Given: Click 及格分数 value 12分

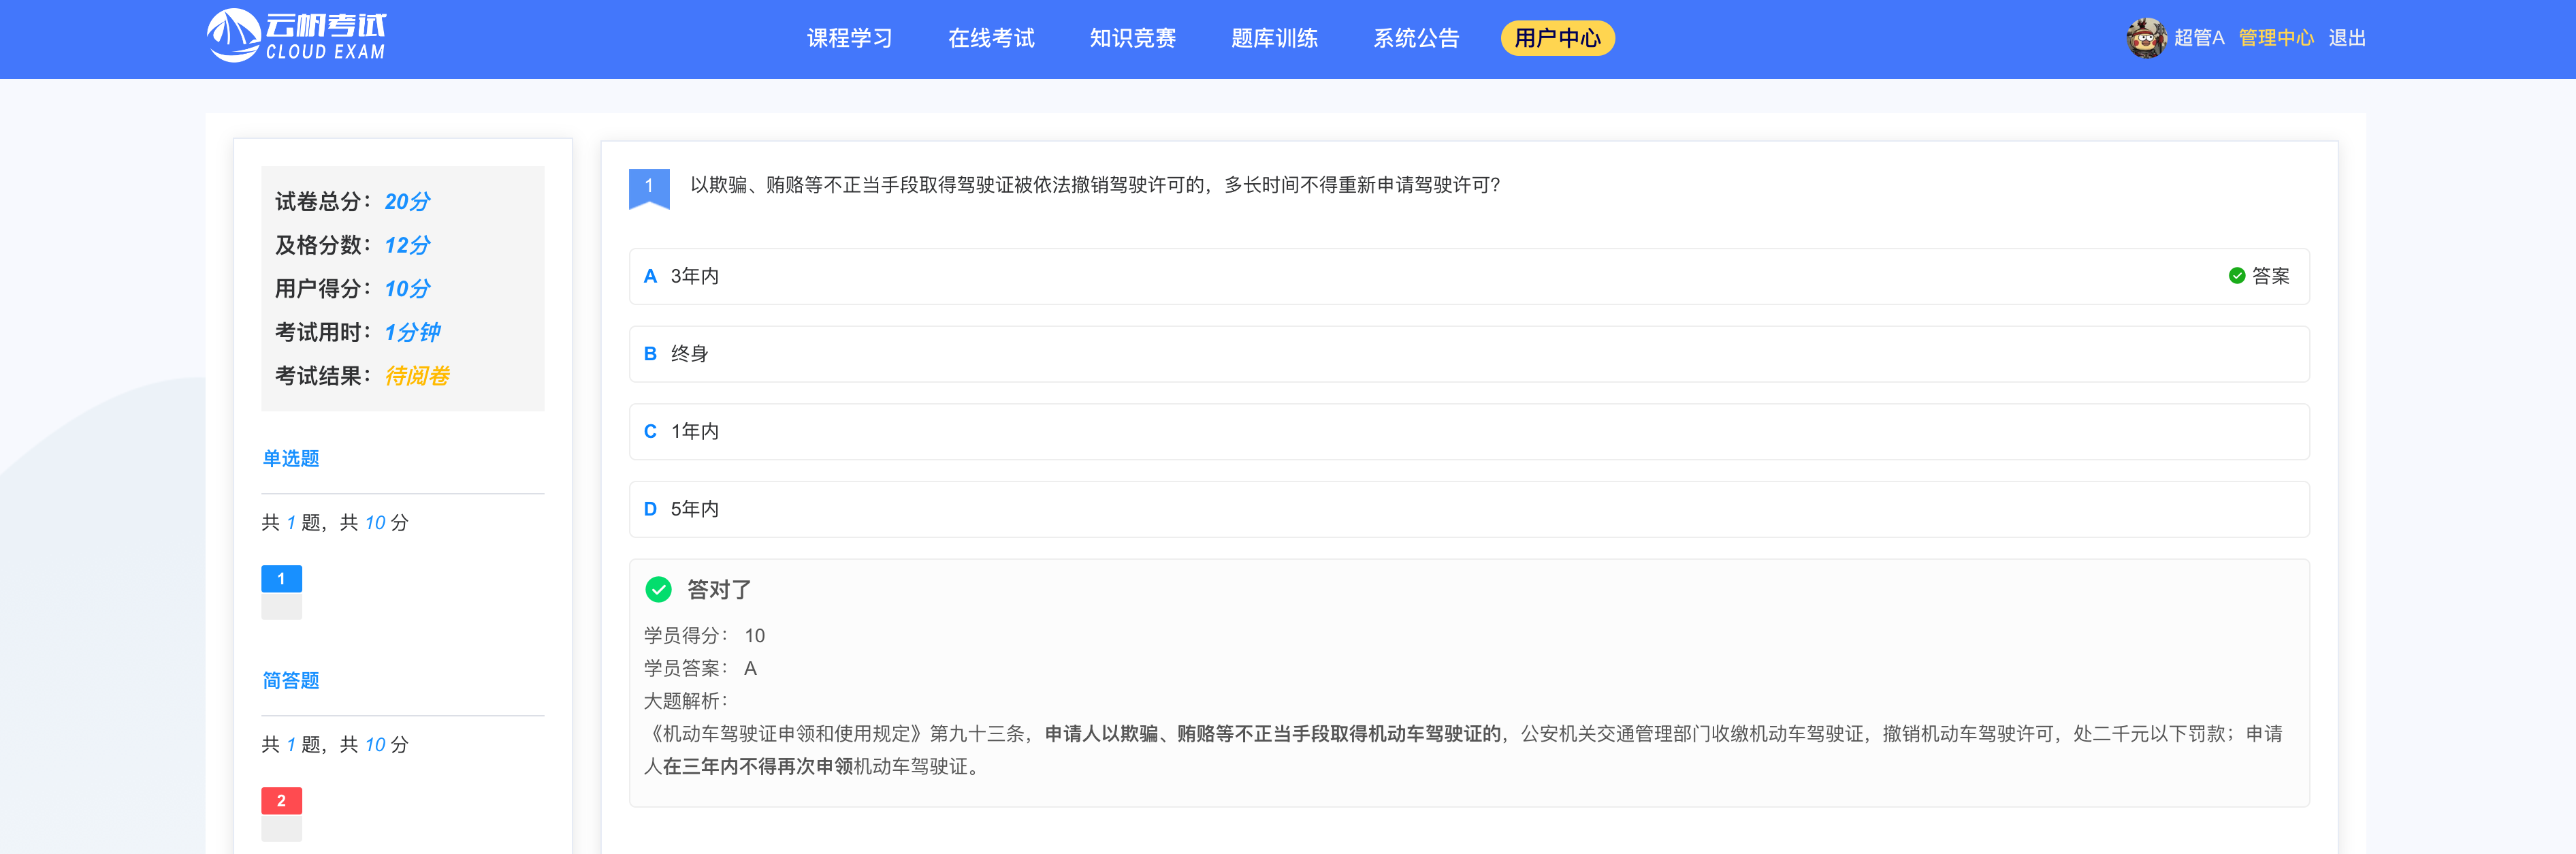Looking at the screenshot, I should (407, 245).
